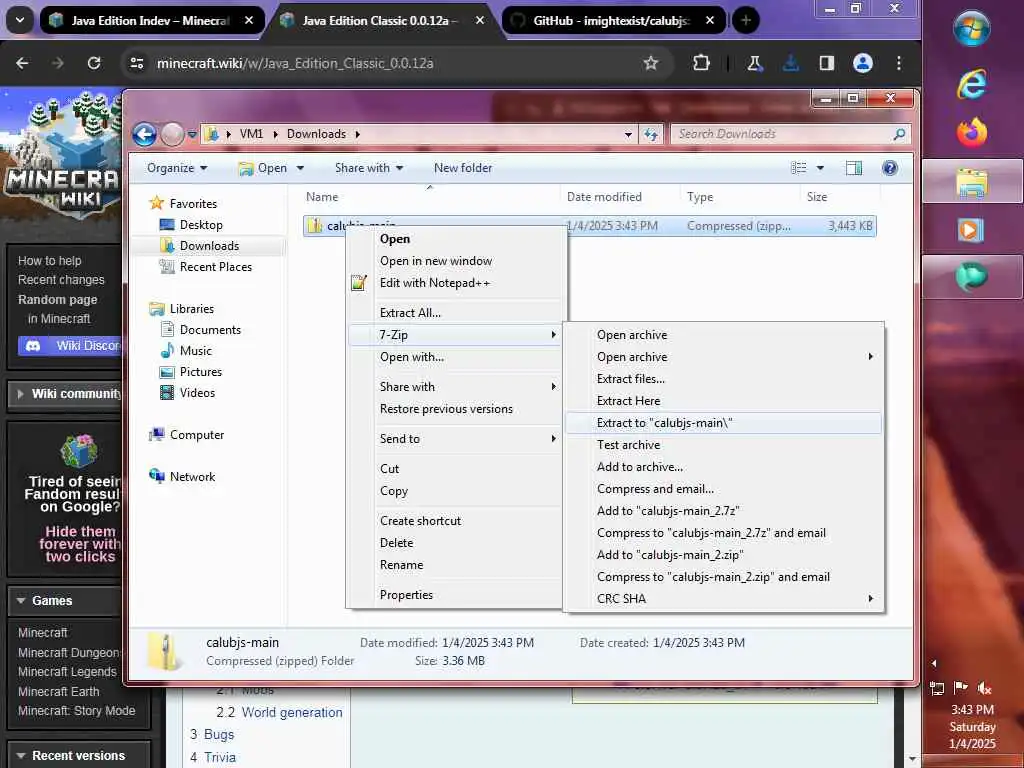Open Chrome three-dot menu
This screenshot has height=768, width=1024.
point(899,63)
